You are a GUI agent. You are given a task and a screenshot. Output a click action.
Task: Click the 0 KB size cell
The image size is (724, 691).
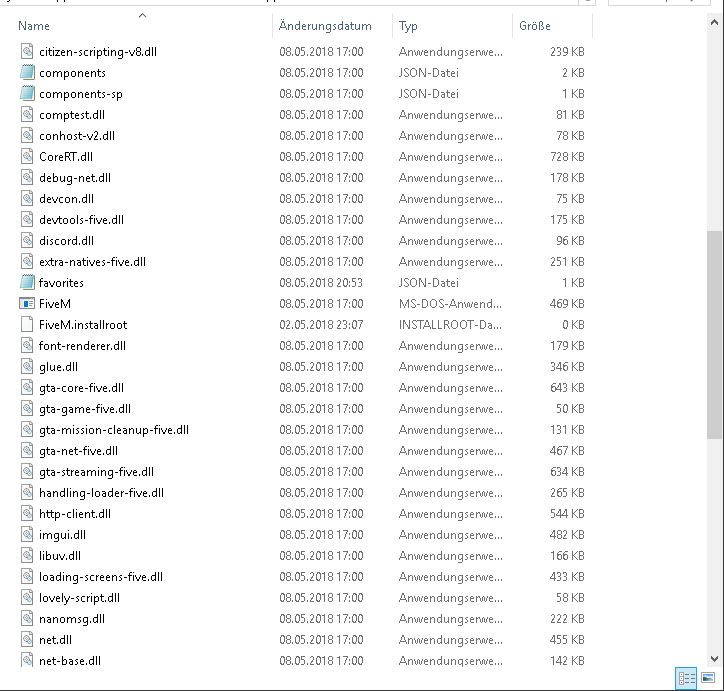(x=573, y=324)
